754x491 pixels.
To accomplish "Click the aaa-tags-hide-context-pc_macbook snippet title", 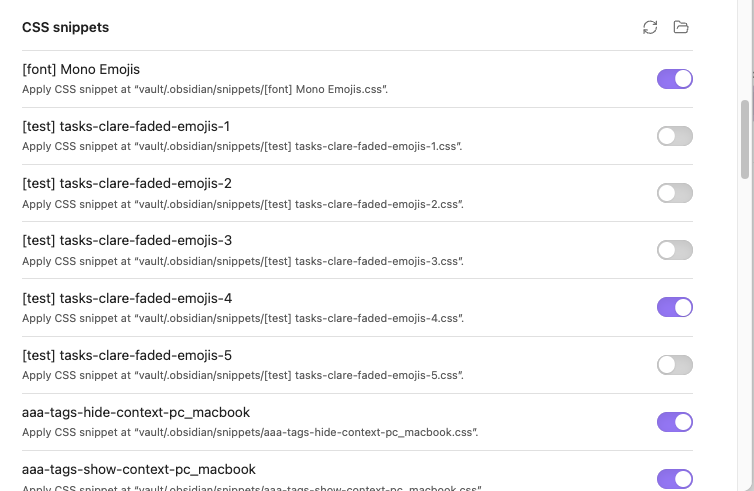I will click(136, 413).
